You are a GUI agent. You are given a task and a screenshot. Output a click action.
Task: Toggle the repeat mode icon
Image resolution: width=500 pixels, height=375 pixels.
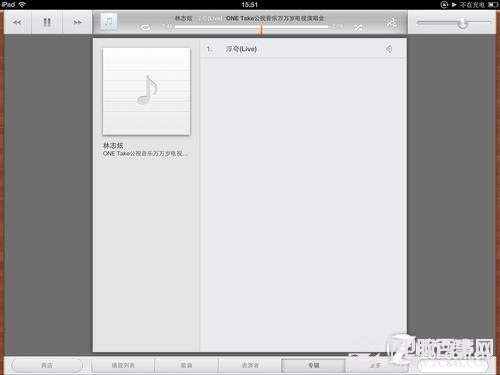pyautogui.click(x=145, y=27)
